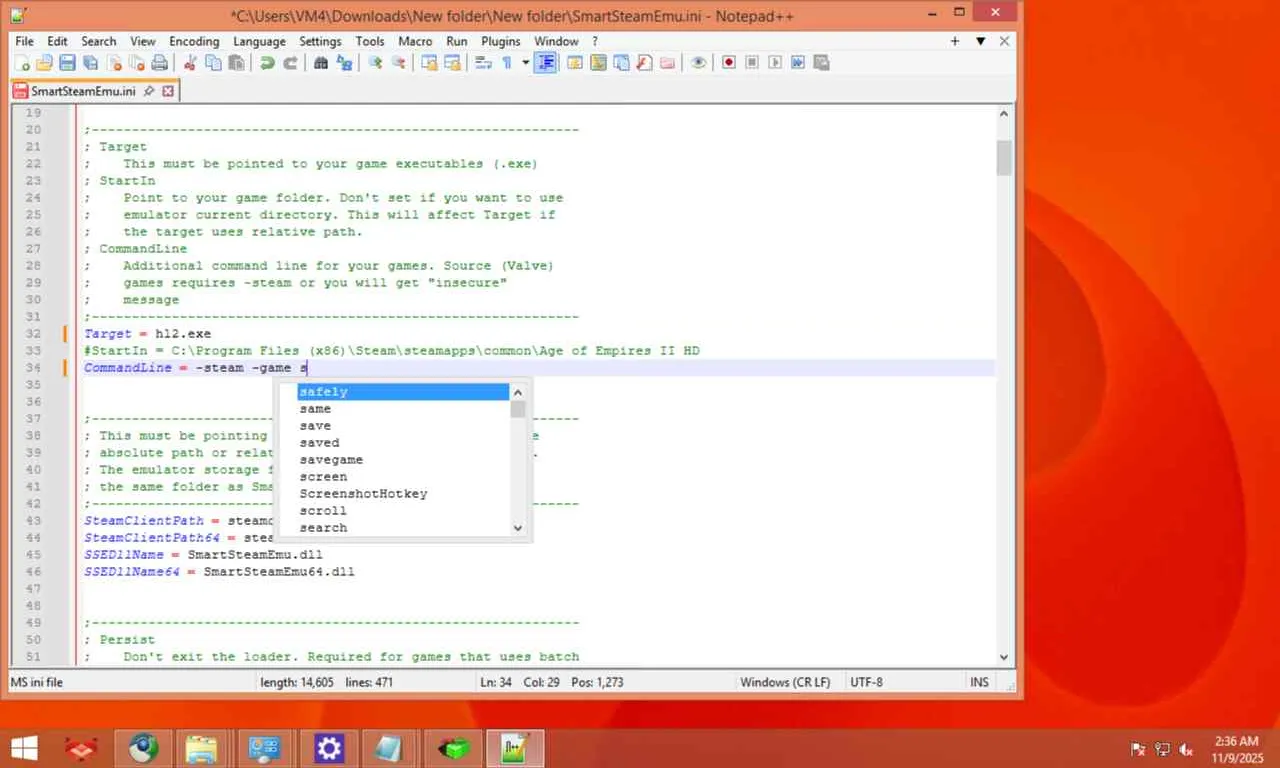The image size is (1280, 768).
Task: Open the Windows Start button
Action: point(24,748)
